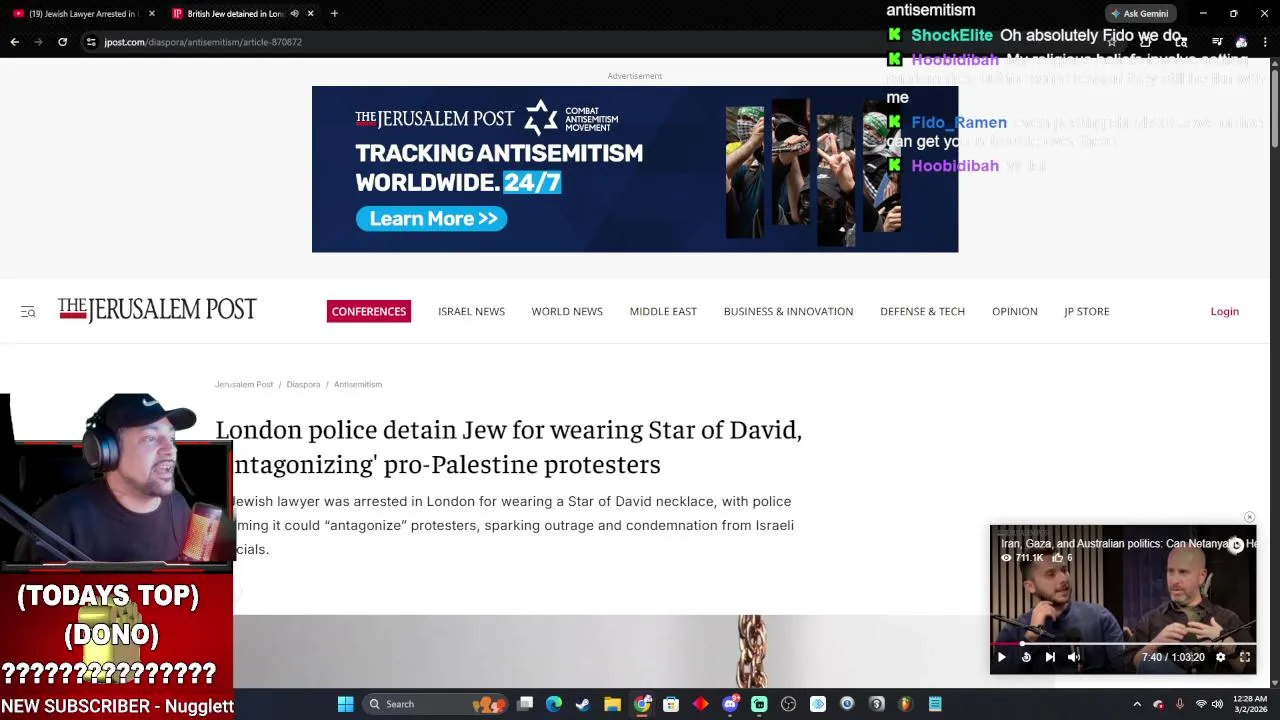The image size is (1280, 720).
Task: Close the floating video player
Action: 1249,518
